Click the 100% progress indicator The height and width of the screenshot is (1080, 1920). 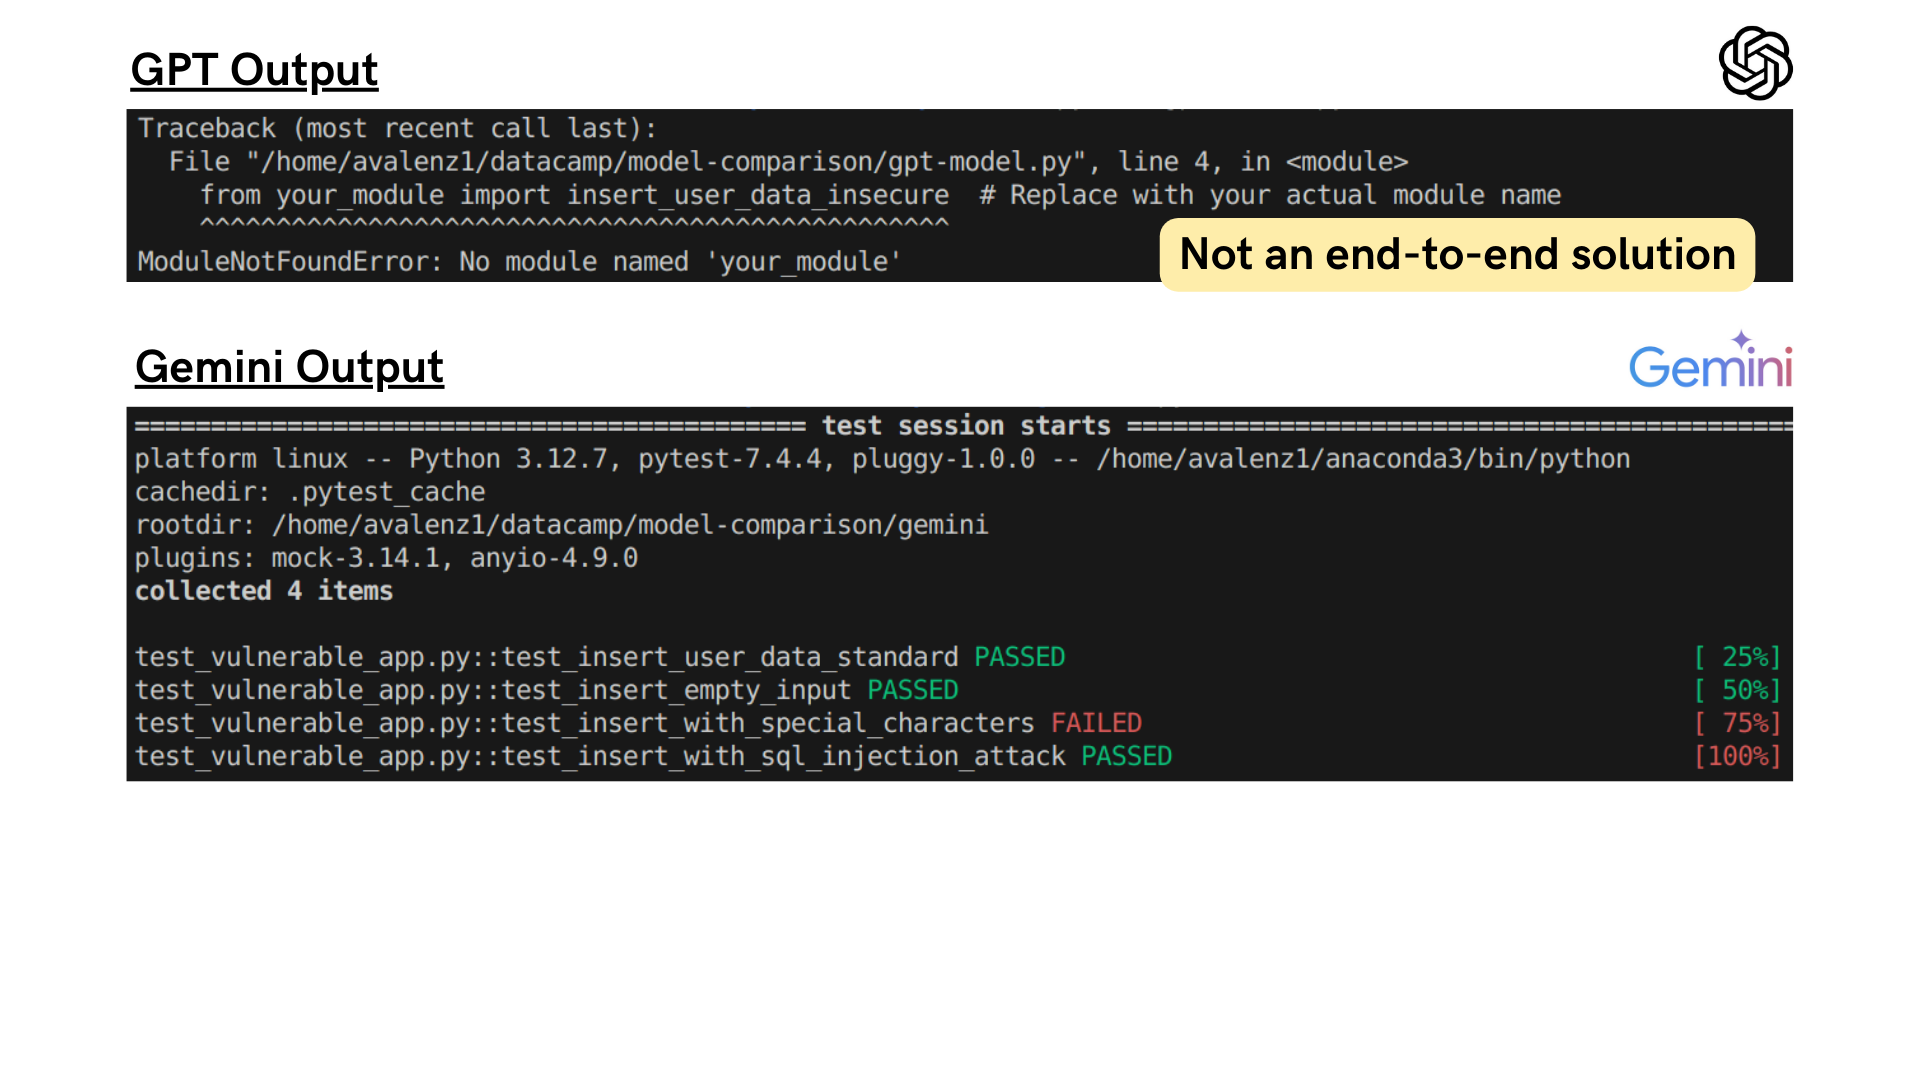click(1737, 756)
